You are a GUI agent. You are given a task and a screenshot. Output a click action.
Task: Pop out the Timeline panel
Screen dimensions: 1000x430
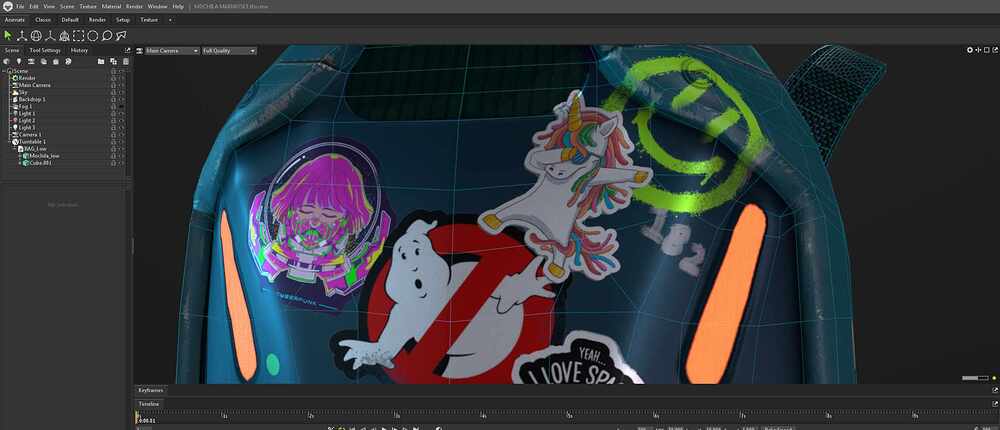[x=995, y=404]
